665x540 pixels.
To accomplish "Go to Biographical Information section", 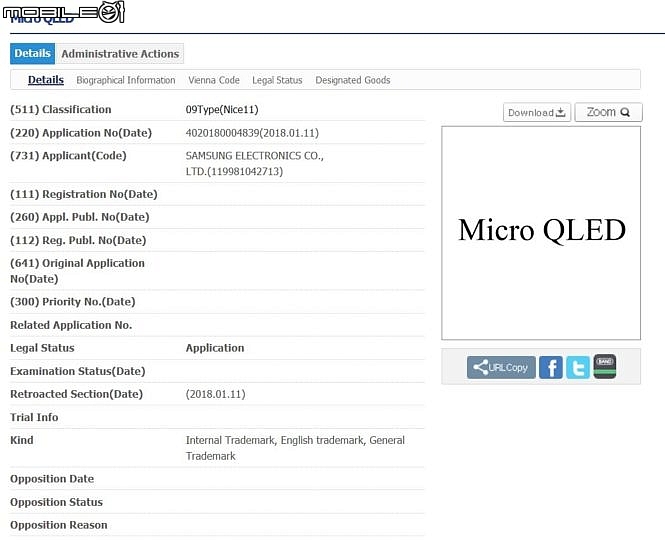I will pos(126,80).
